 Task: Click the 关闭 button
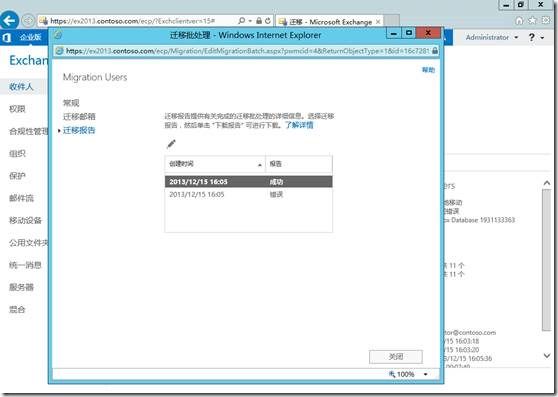pos(396,356)
